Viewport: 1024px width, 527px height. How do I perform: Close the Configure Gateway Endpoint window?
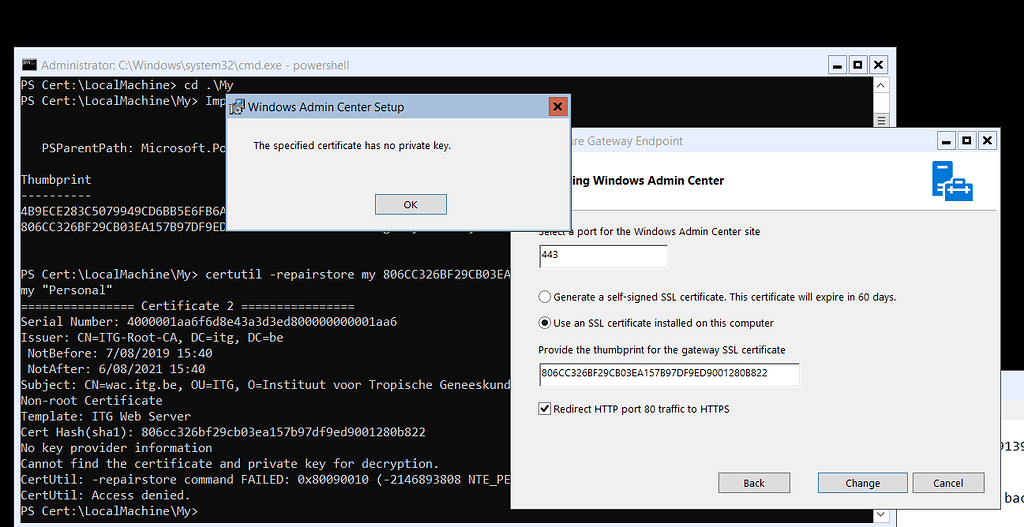point(987,140)
